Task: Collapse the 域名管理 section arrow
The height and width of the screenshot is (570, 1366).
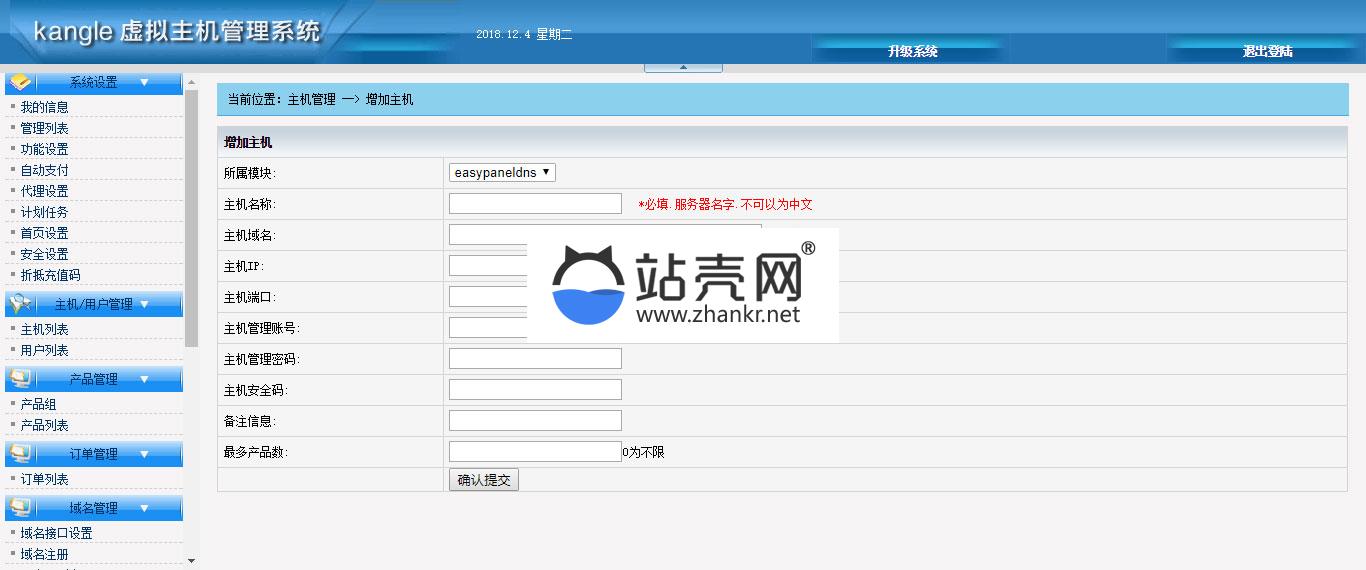Action: pyautogui.click(x=144, y=508)
